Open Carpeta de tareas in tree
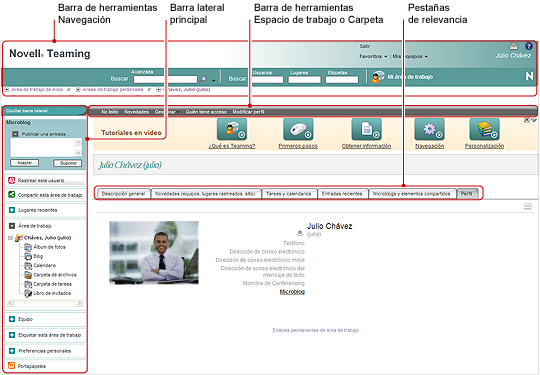Viewport: 540px width, 375px height. (x=48, y=284)
